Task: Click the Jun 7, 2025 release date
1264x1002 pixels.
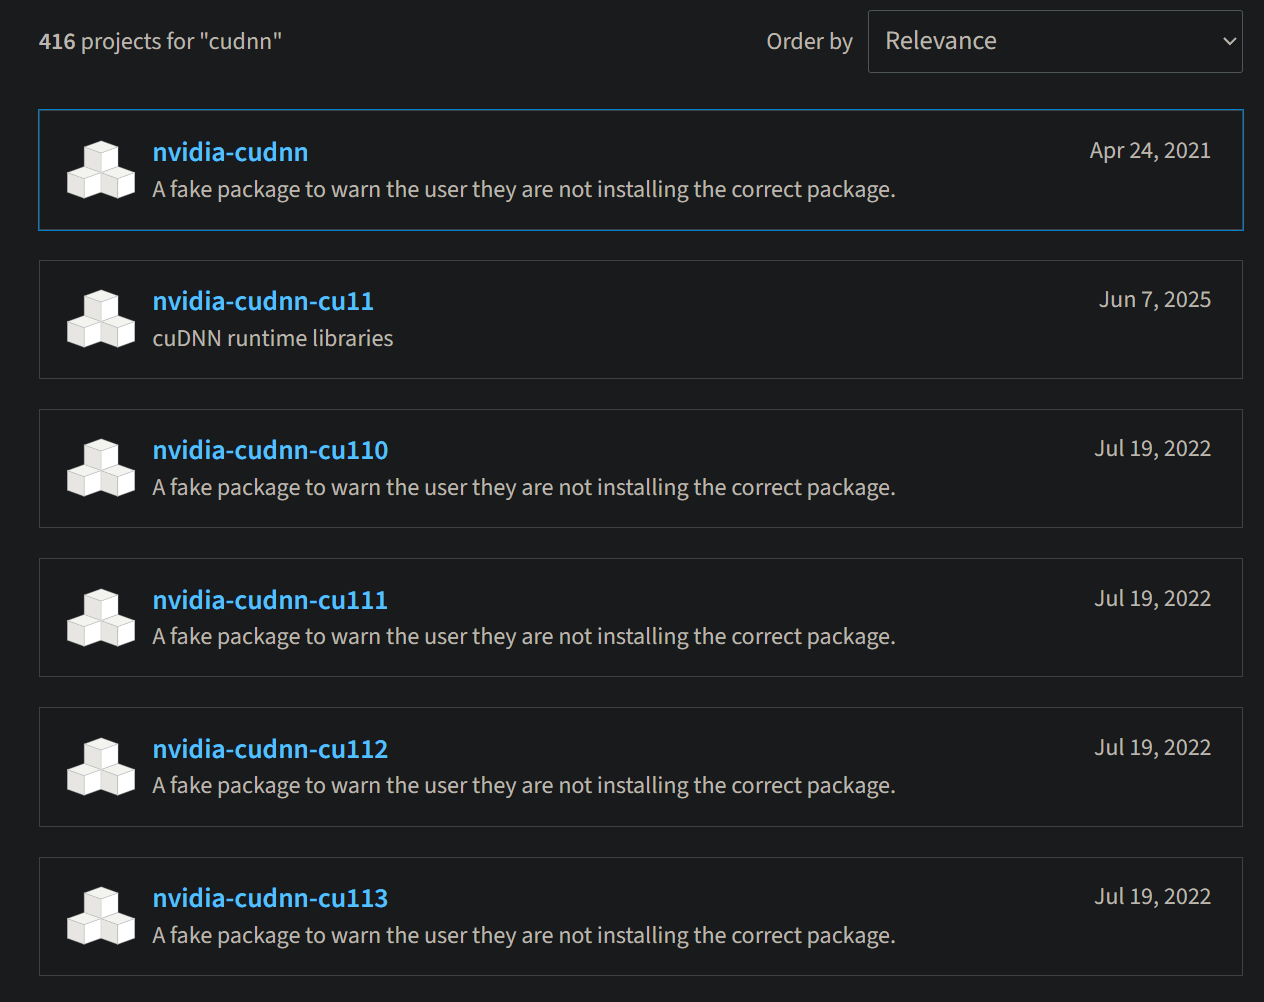Action: coord(1154,300)
